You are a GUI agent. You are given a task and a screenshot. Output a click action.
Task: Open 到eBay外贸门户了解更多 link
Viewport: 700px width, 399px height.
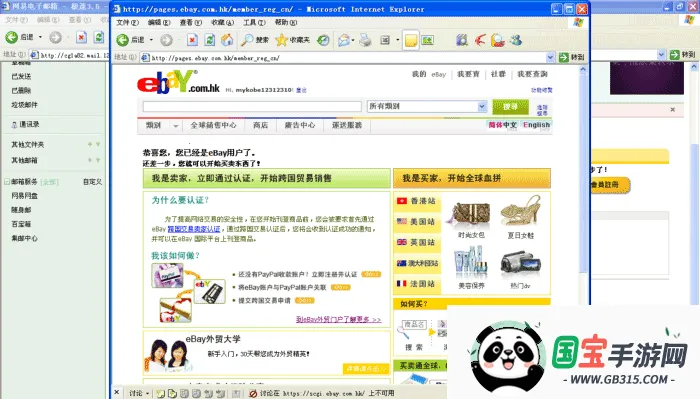click(338, 320)
